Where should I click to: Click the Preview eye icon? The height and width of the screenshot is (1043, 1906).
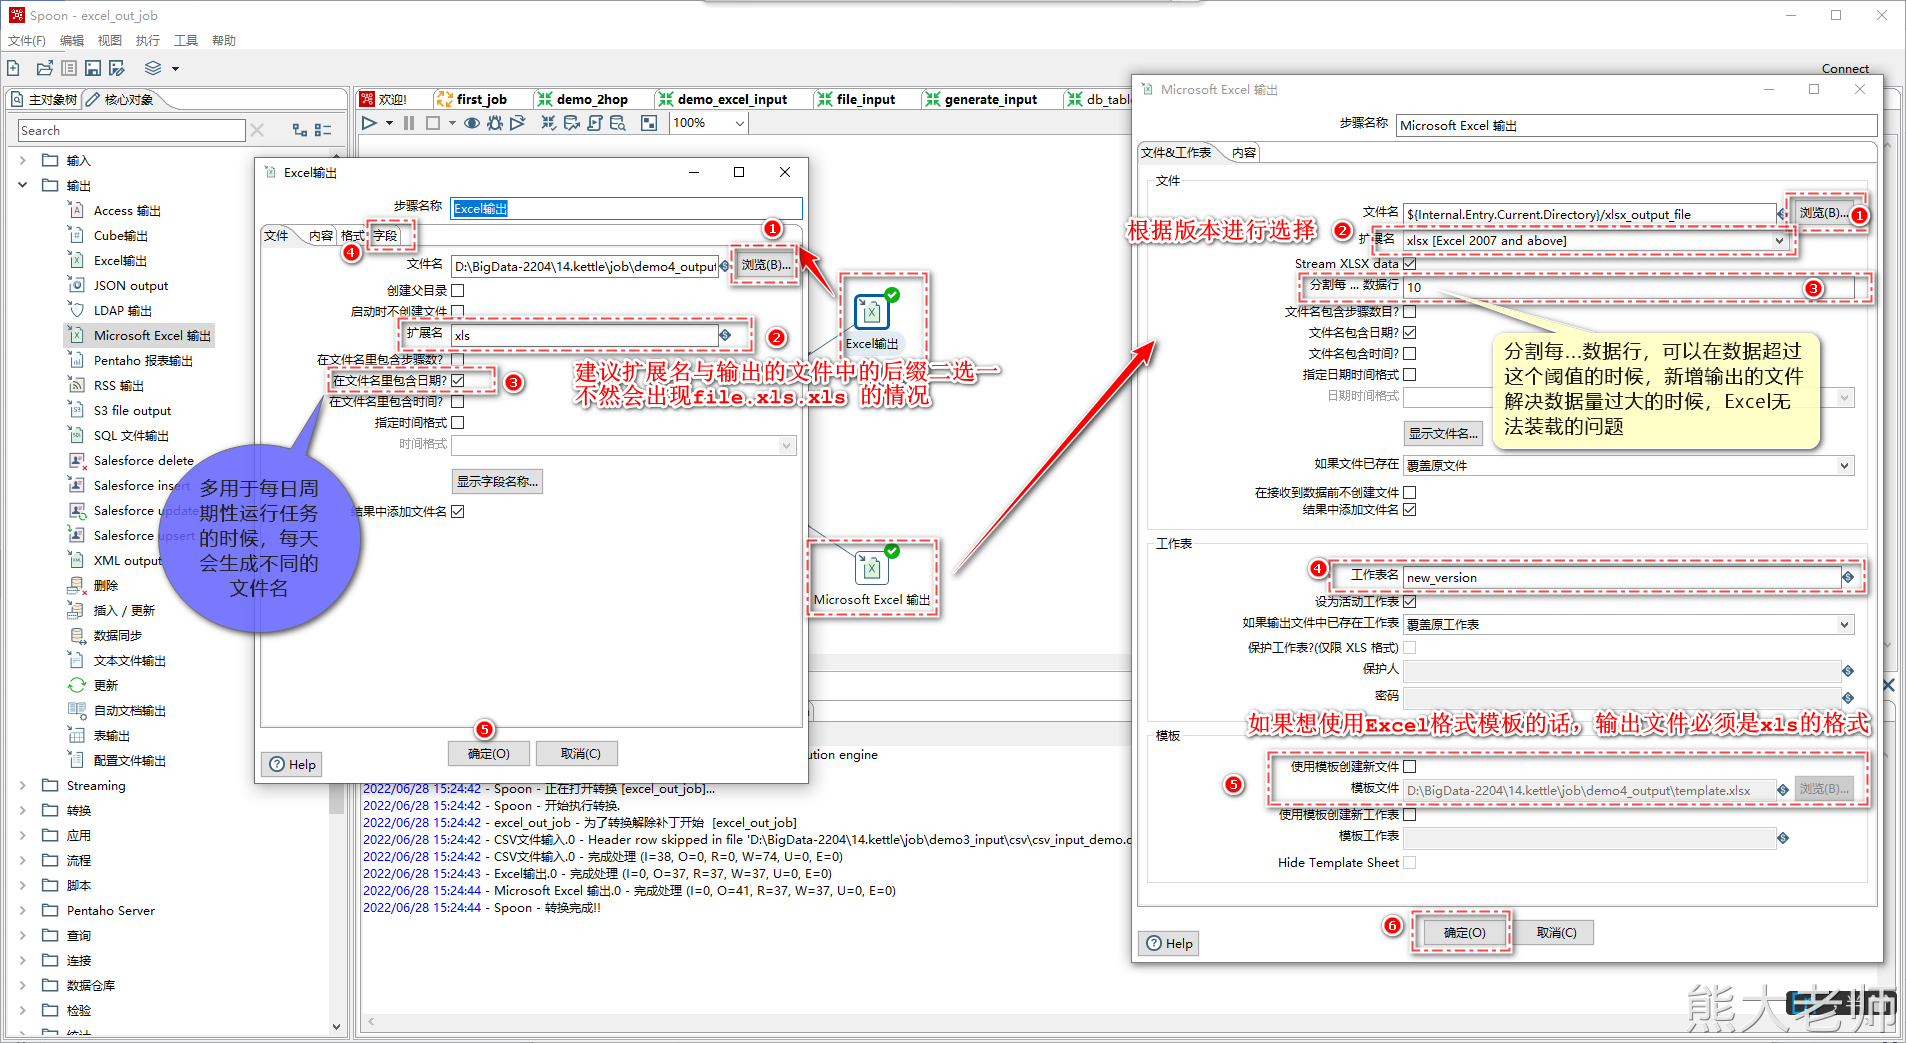(472, 123)
